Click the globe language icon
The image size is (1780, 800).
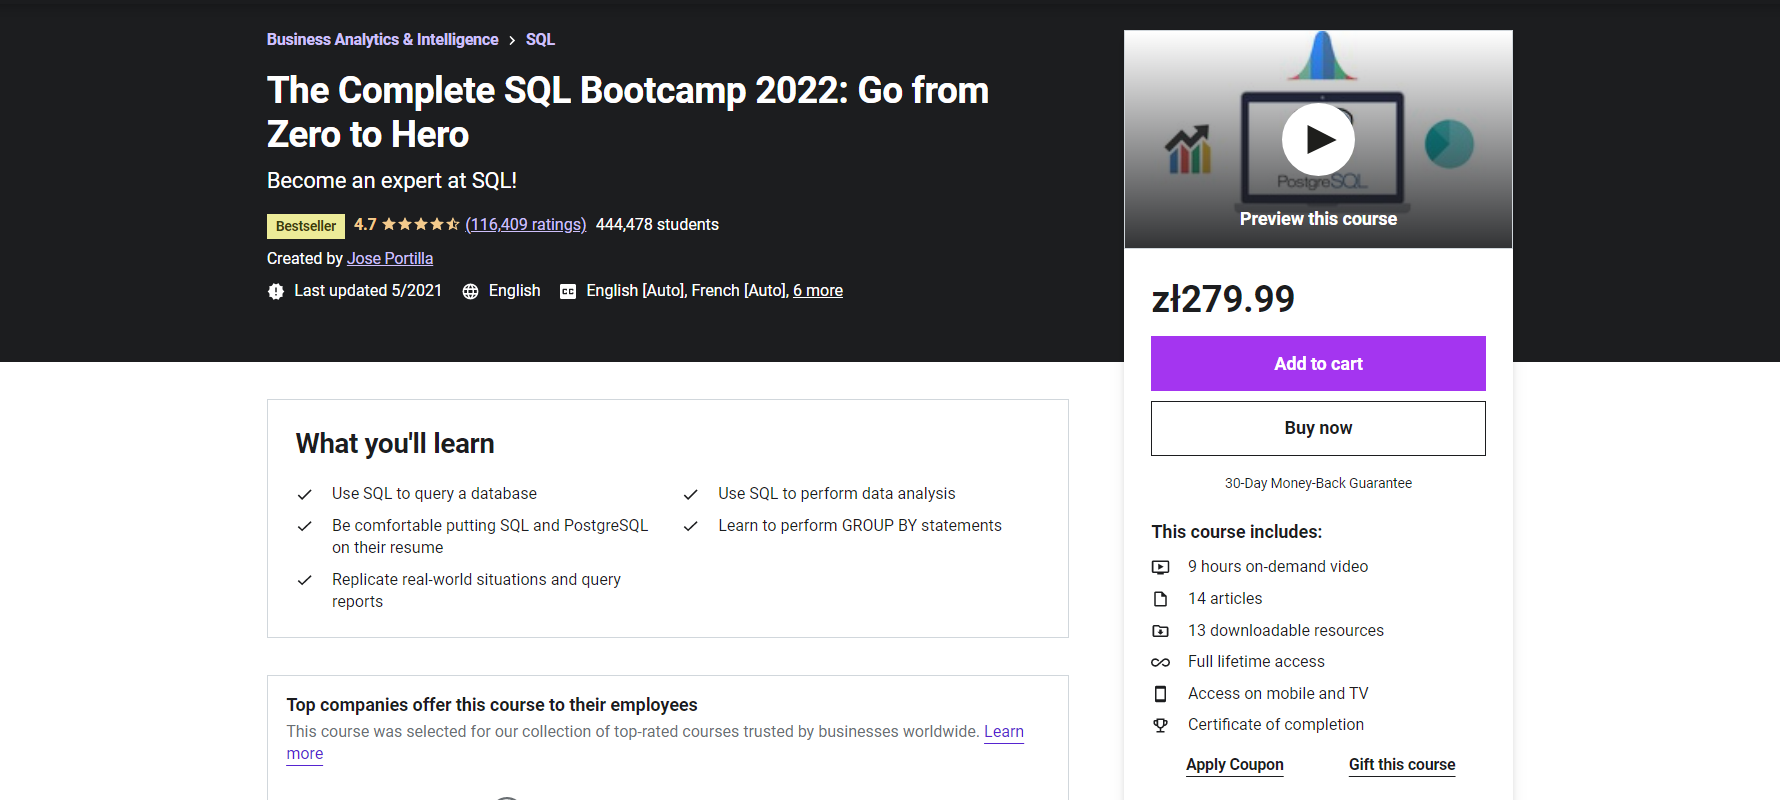[x=470, y=291]
